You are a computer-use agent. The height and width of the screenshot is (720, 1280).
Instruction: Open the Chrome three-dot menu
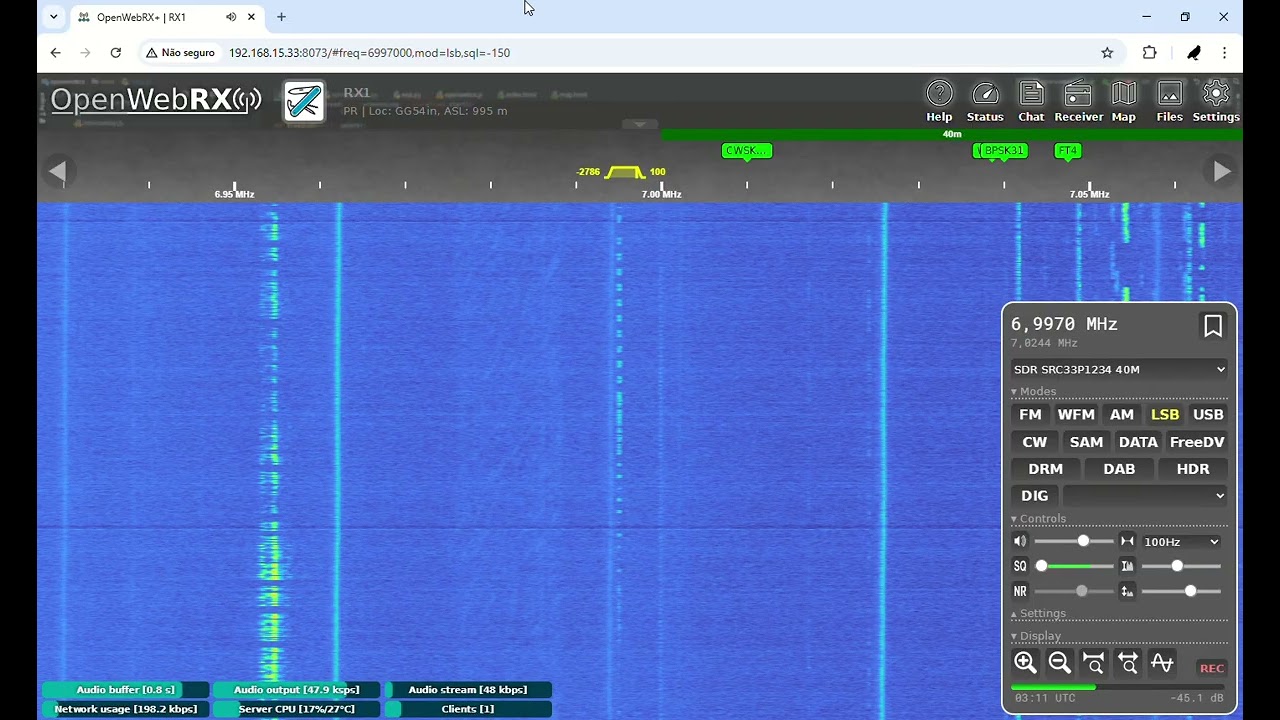(1224, 53)
